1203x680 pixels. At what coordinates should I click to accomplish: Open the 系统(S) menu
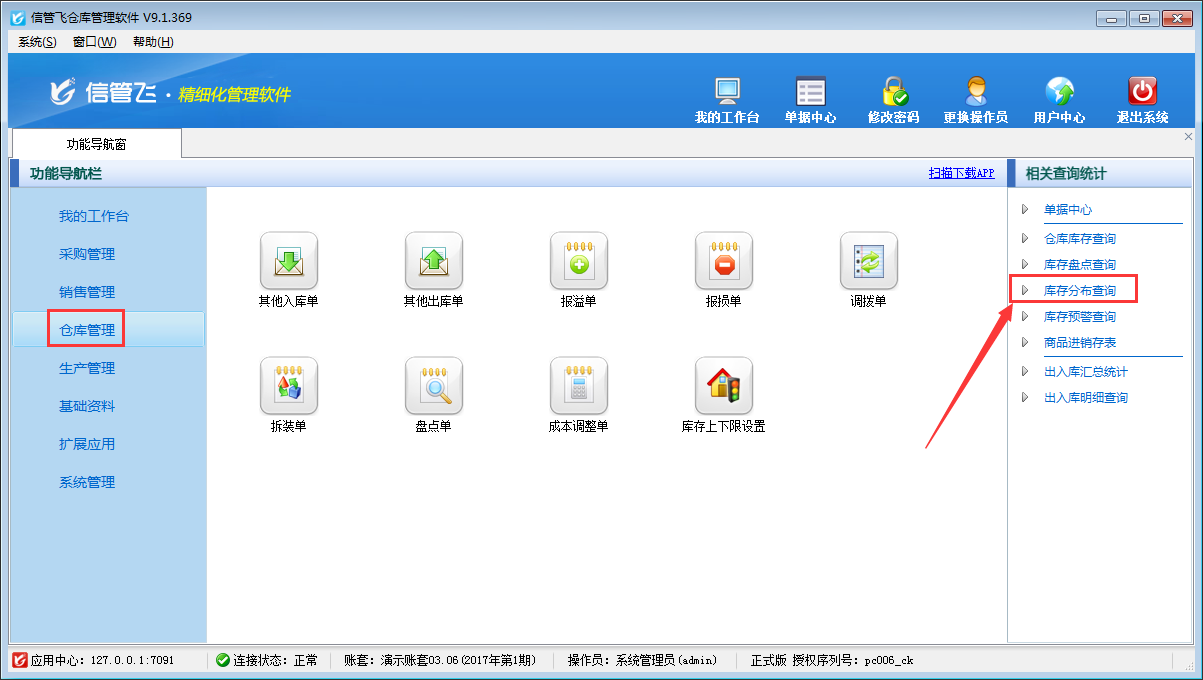coord(37,42)
